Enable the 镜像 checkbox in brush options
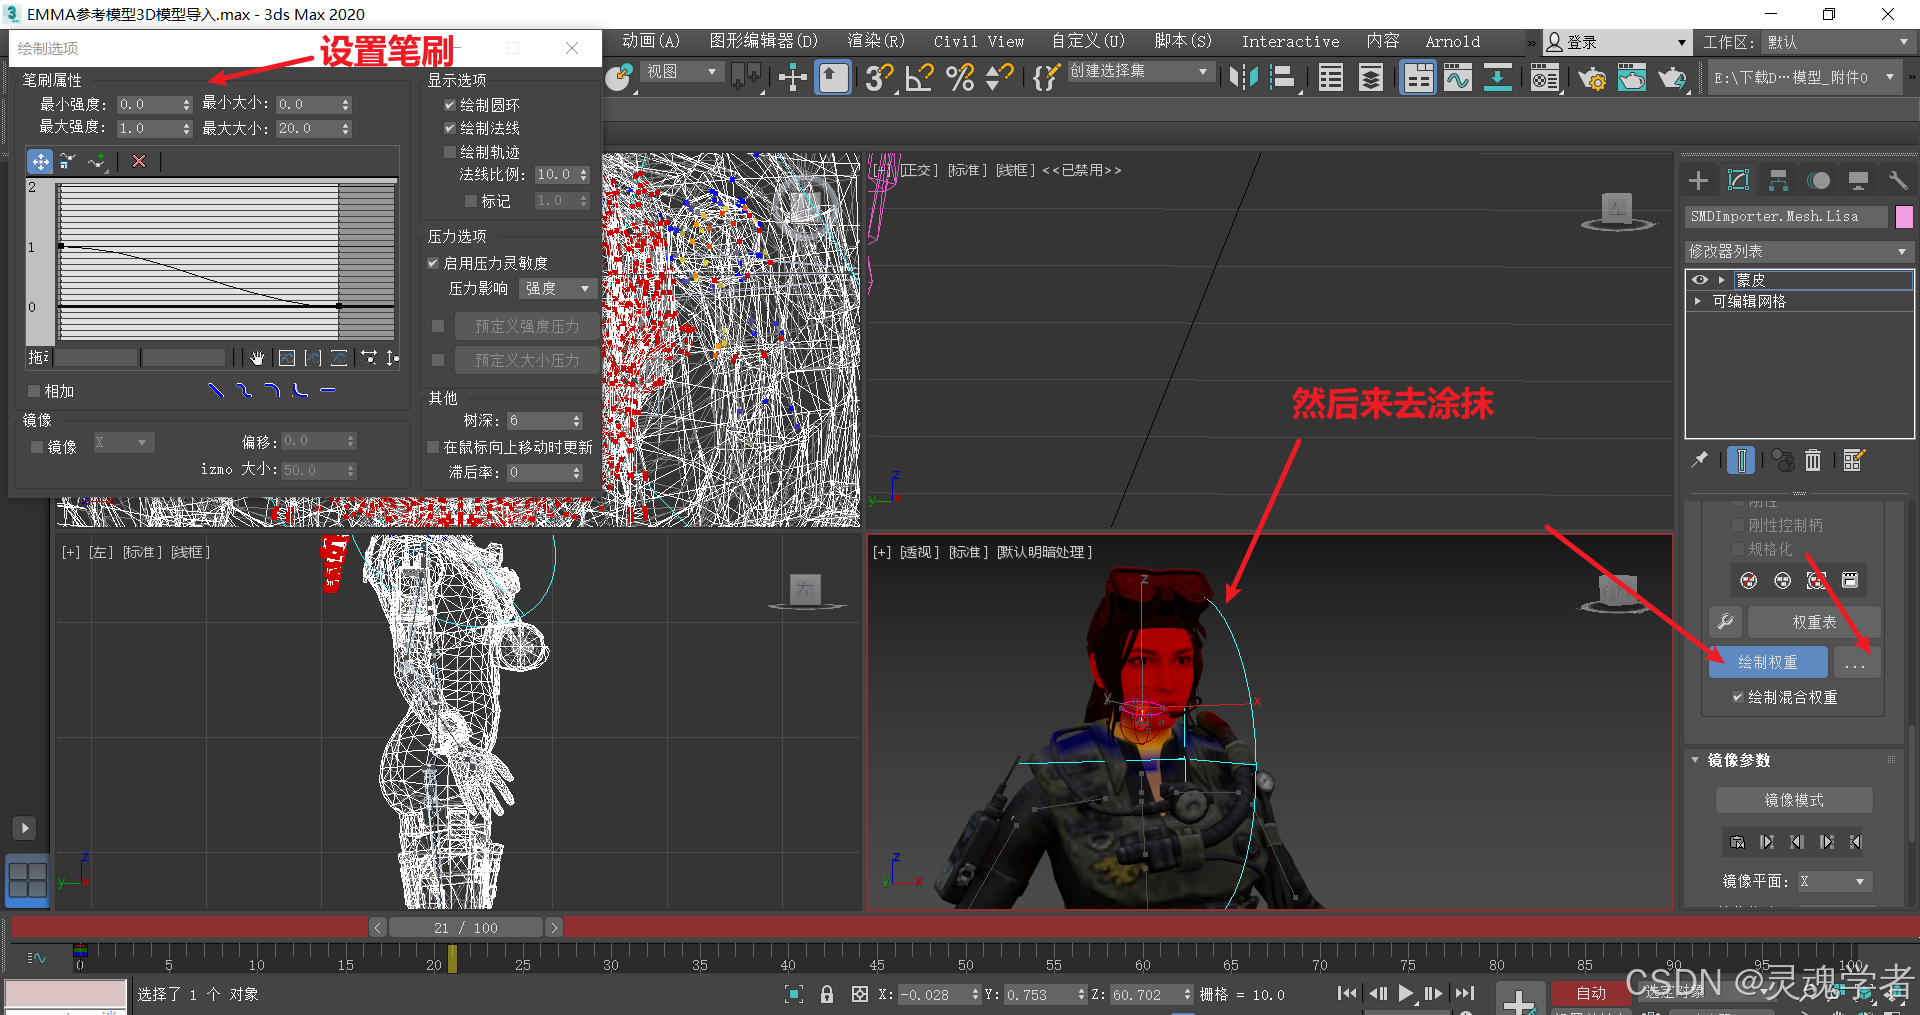The width and height of the screenshot is (1920, 1015). 37,447
